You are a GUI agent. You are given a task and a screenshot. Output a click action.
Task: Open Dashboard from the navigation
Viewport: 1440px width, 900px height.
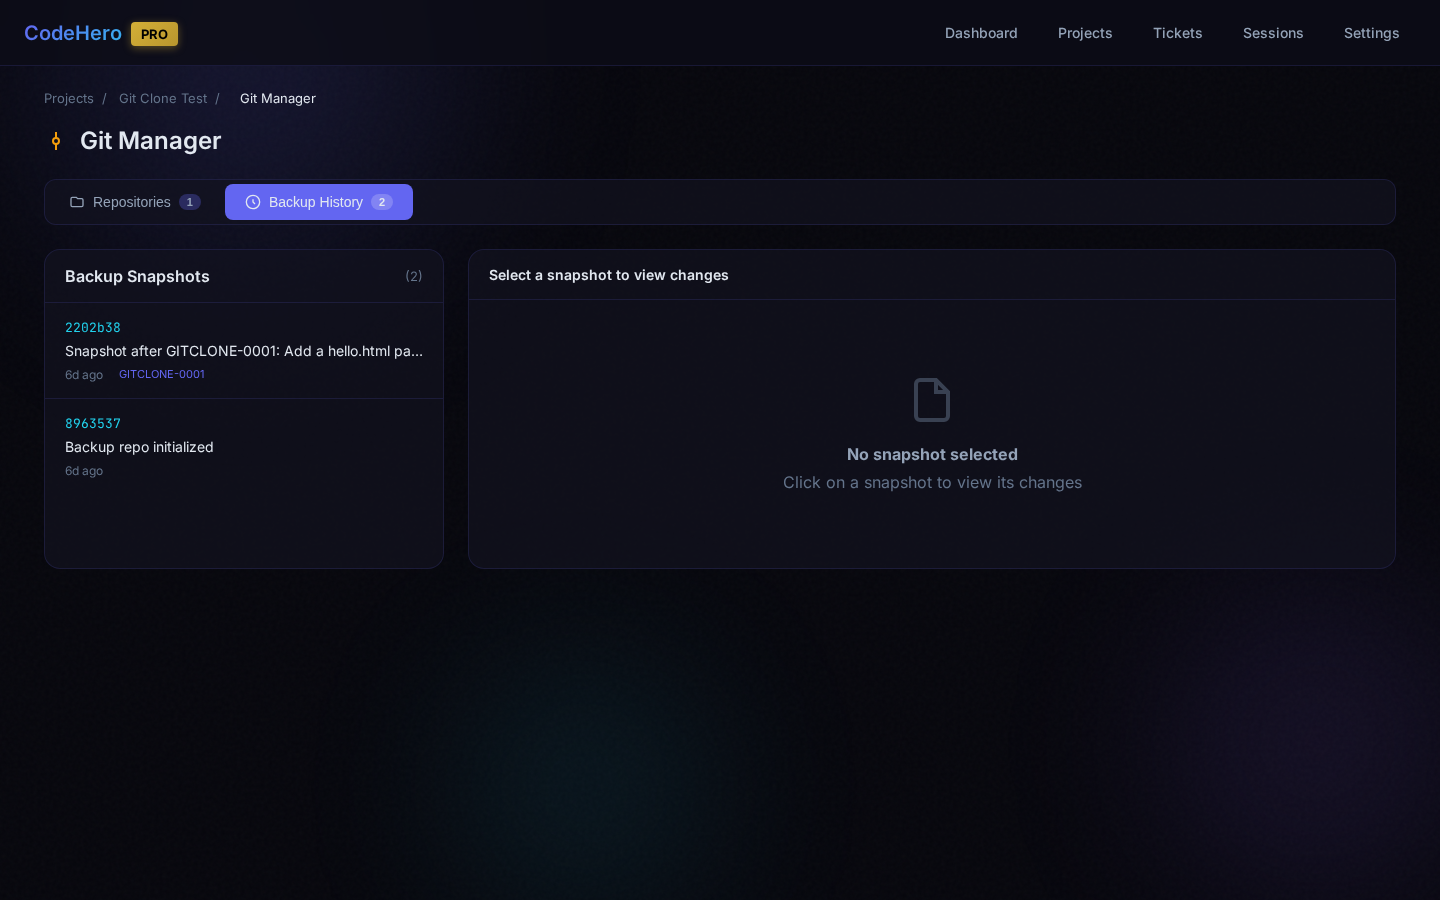point(980,33)
